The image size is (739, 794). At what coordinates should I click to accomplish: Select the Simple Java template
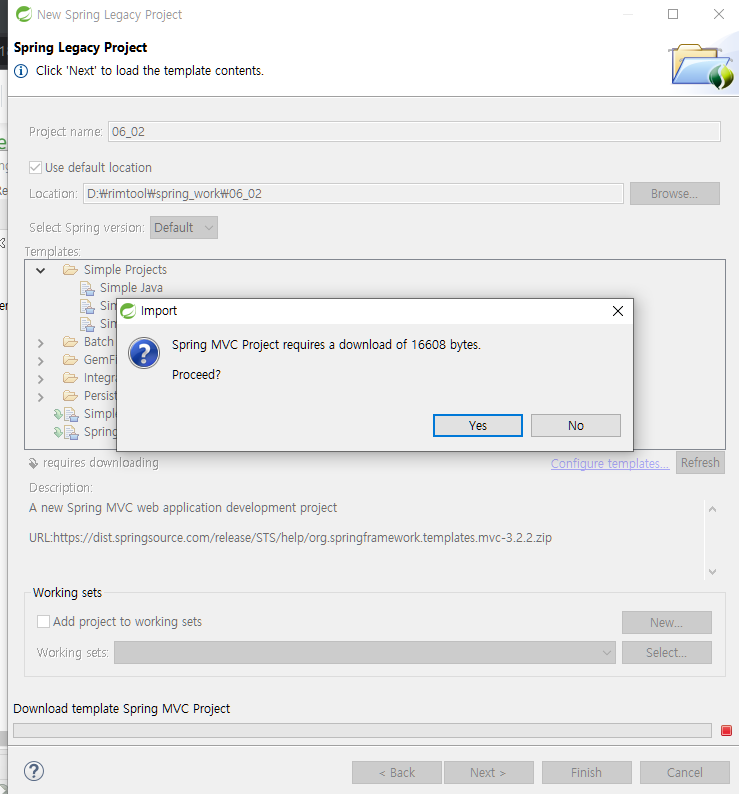click(x=131, y=288)
